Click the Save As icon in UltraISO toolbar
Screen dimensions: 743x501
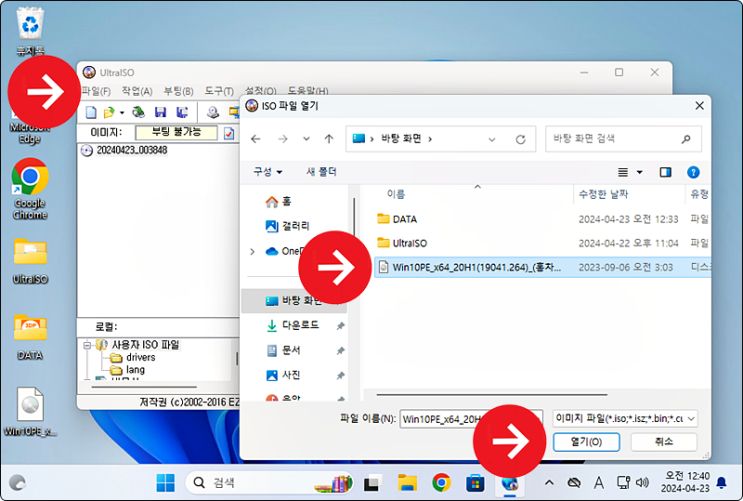click(x=182, y=112)
